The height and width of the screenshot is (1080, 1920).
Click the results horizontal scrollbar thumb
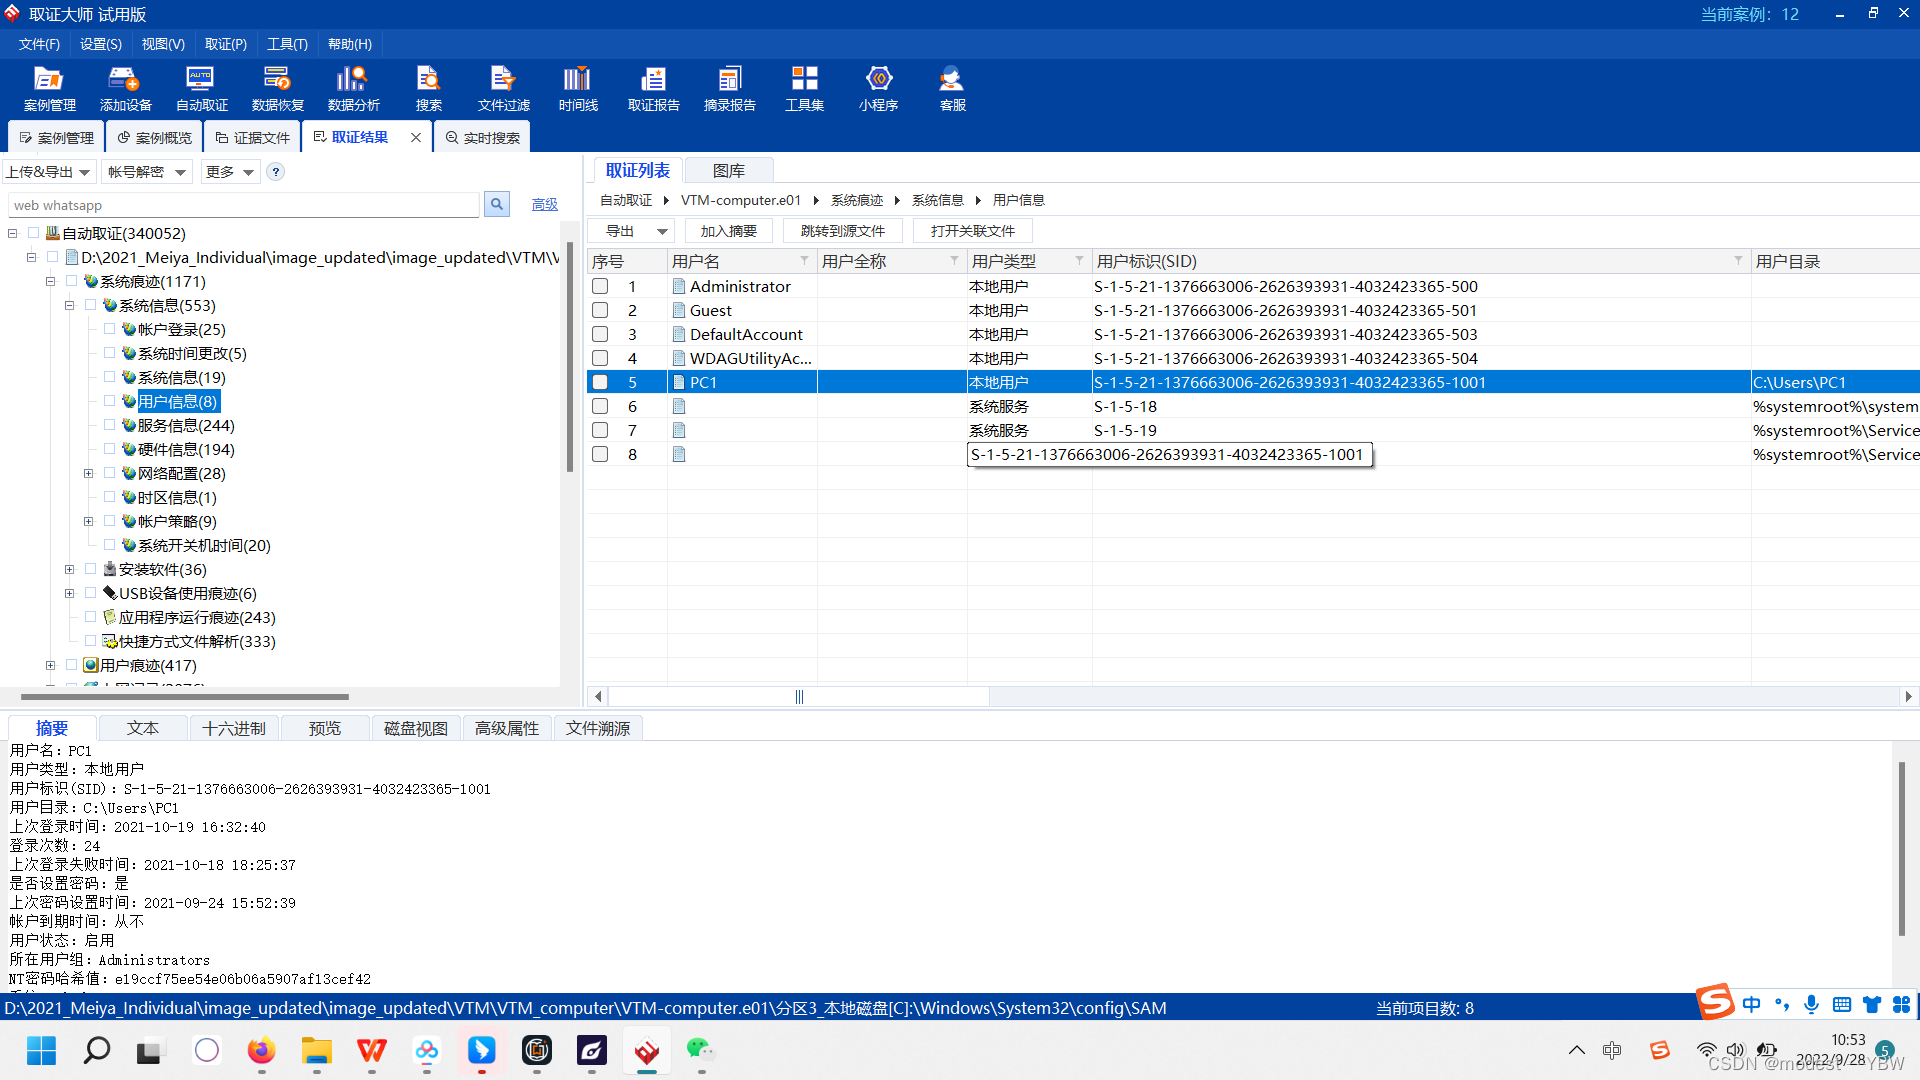[799, 696]
